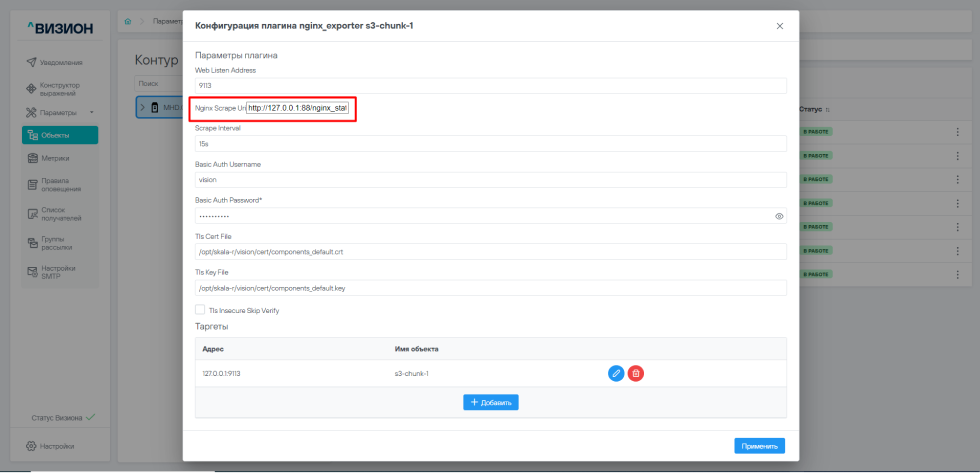Open Конструктор выражений in the sidebar
The height and width of the screenshot is (473, 980).
coord(61,89)
